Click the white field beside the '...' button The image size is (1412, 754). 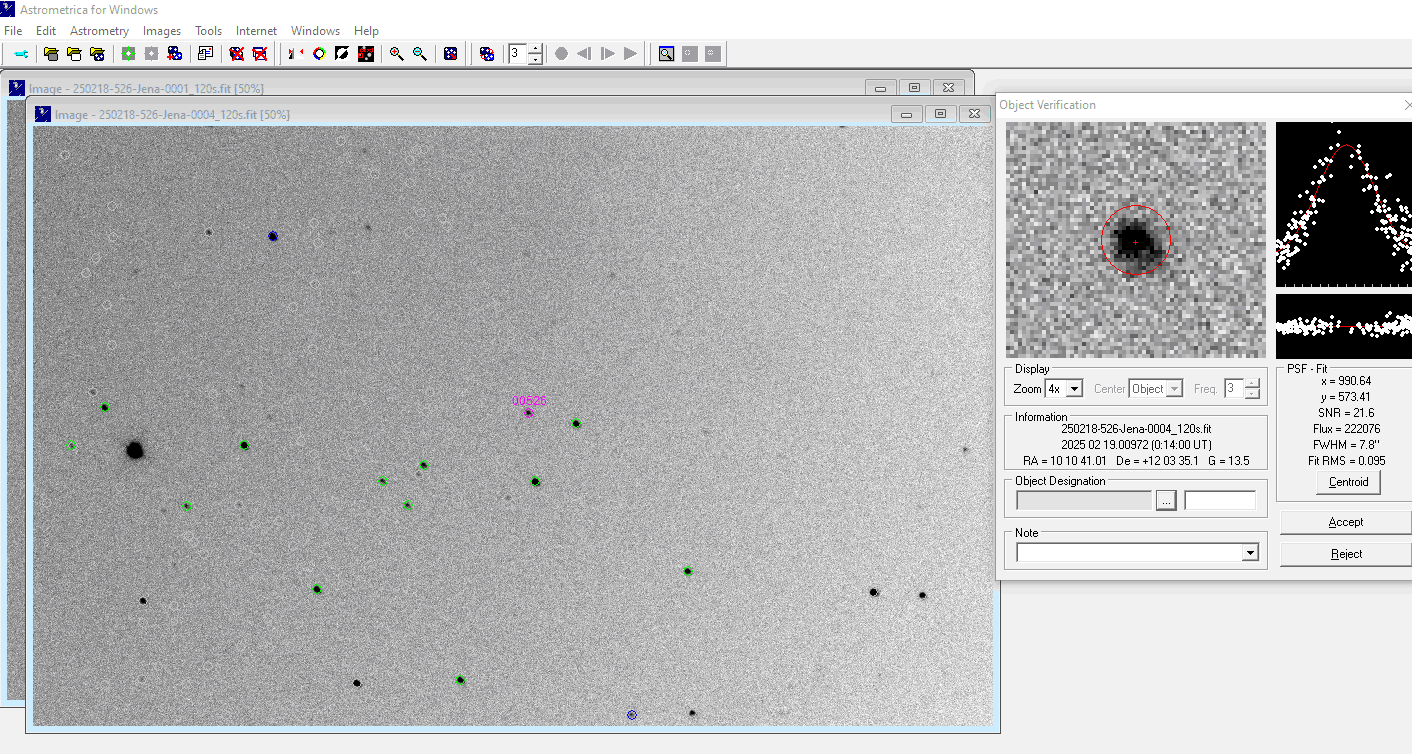pyautogui.click(x=1220, y=500)
